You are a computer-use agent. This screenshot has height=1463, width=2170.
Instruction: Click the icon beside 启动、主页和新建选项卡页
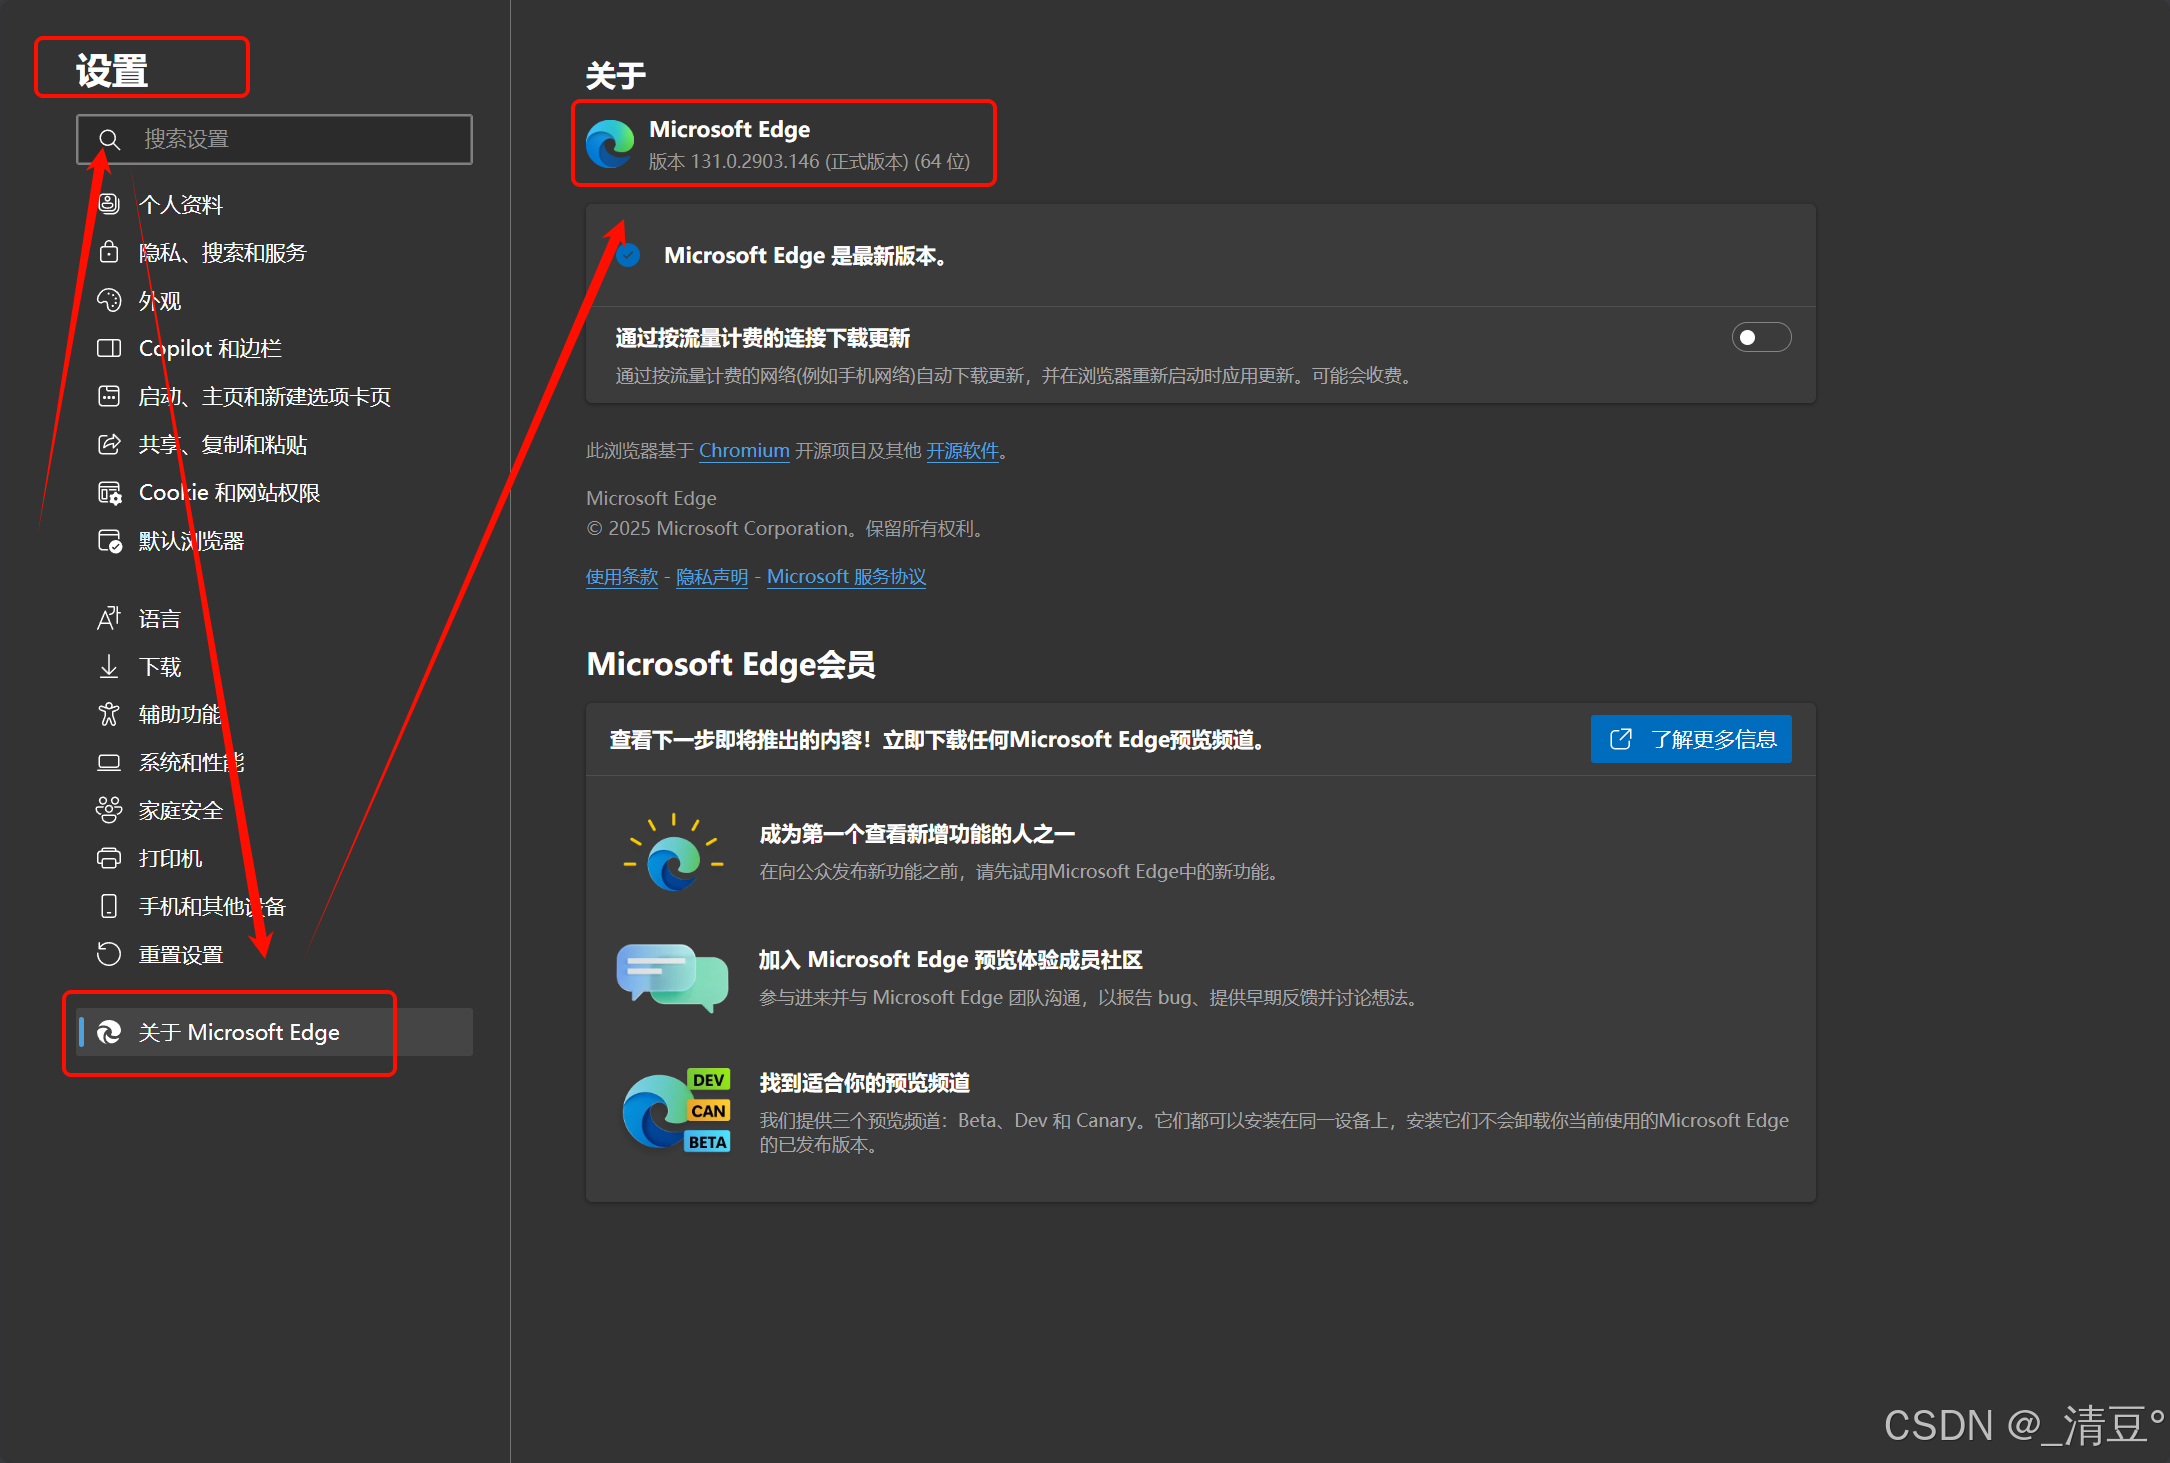pyautogui.click(x=109, y=396)
